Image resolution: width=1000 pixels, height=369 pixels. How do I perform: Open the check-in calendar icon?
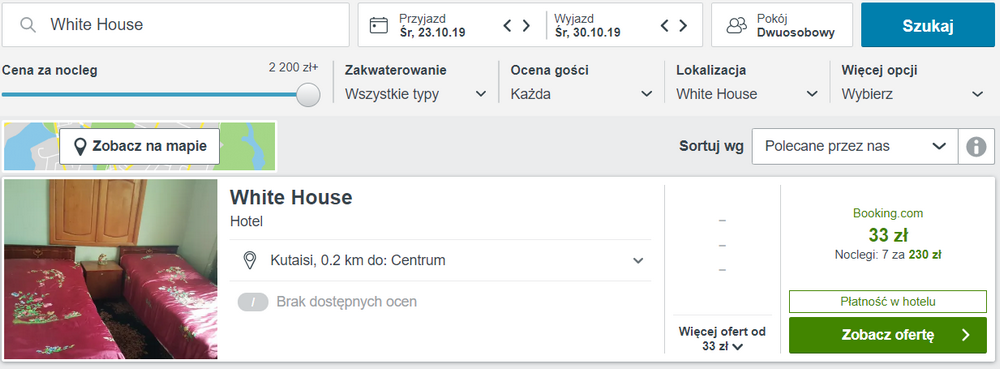[x=379, y=25]
